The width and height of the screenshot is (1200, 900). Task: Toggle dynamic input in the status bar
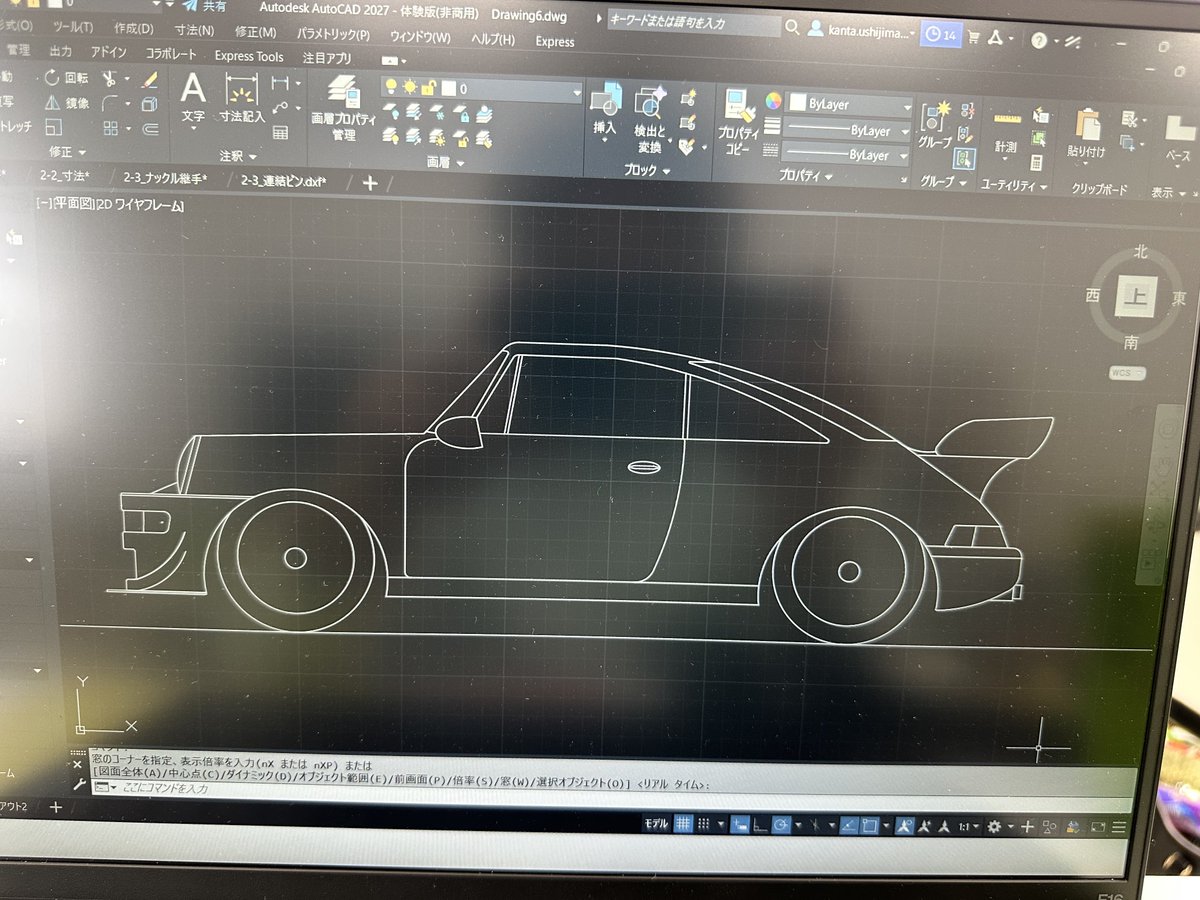(741, 825)
